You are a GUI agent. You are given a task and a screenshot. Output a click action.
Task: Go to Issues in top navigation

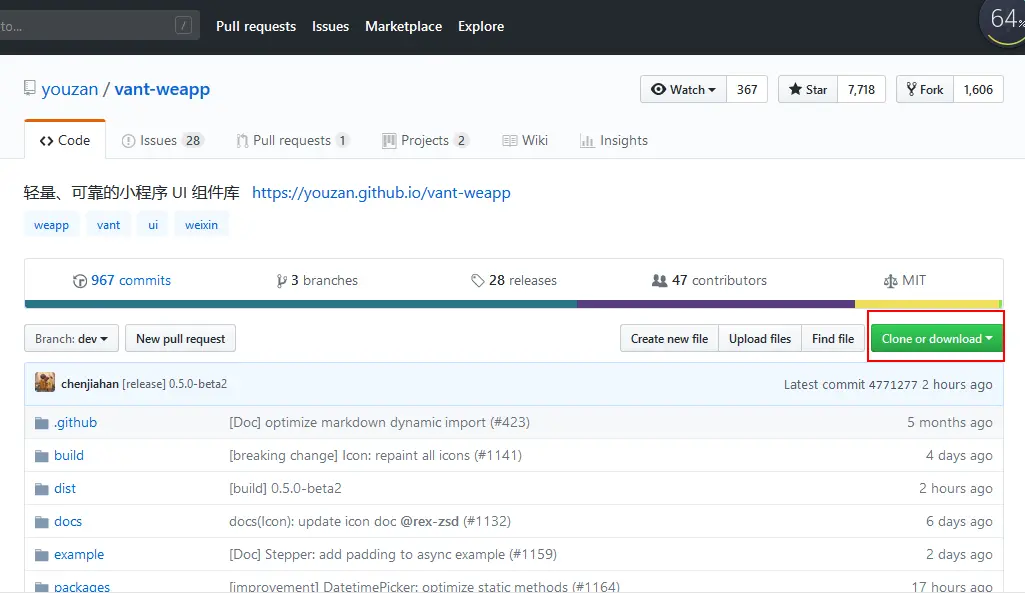click(x=330, y=26)
